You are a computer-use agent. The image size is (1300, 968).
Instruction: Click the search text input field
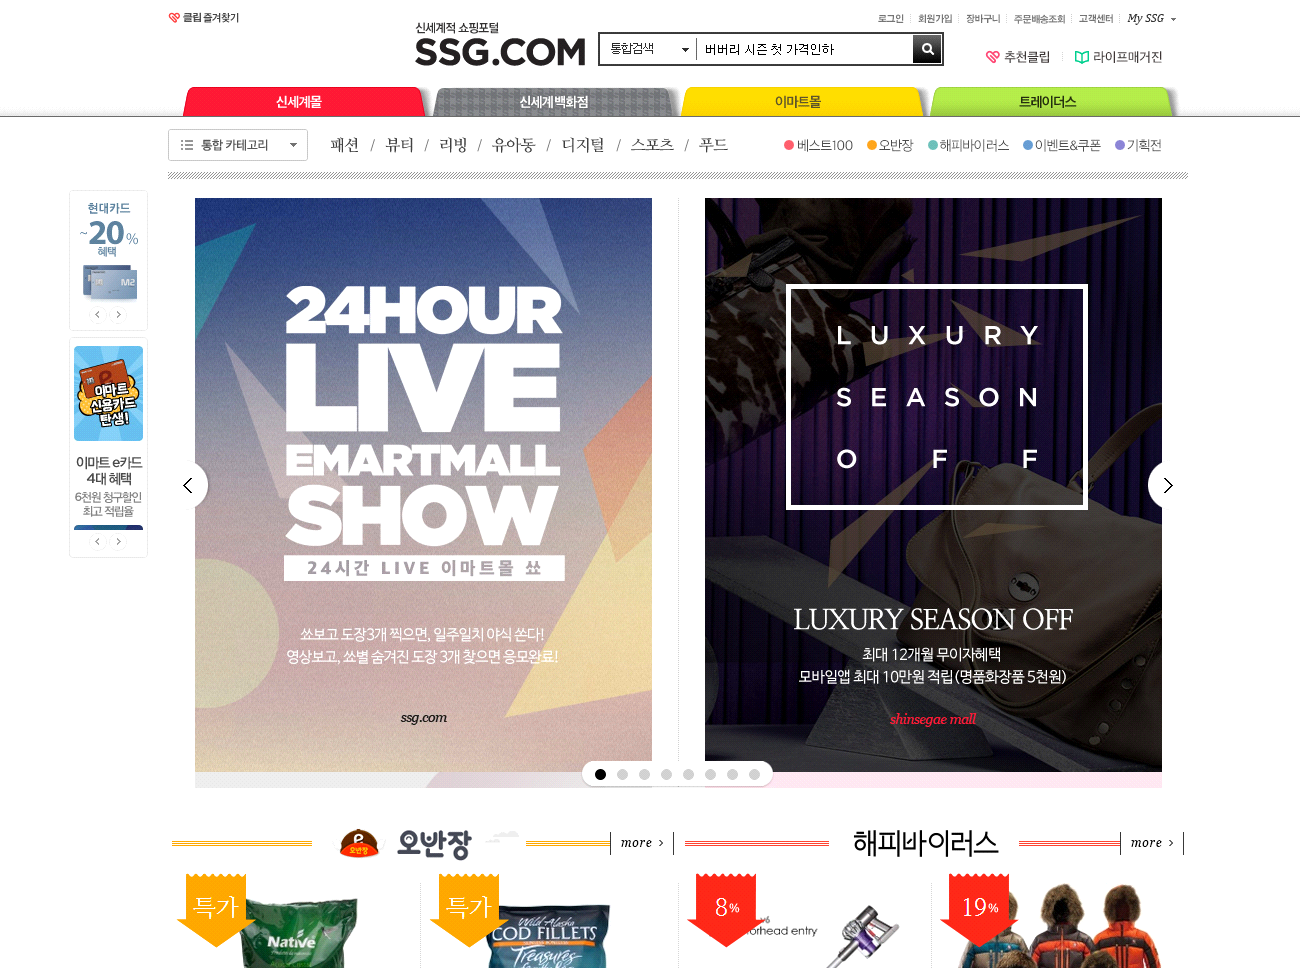coord(804,49)
